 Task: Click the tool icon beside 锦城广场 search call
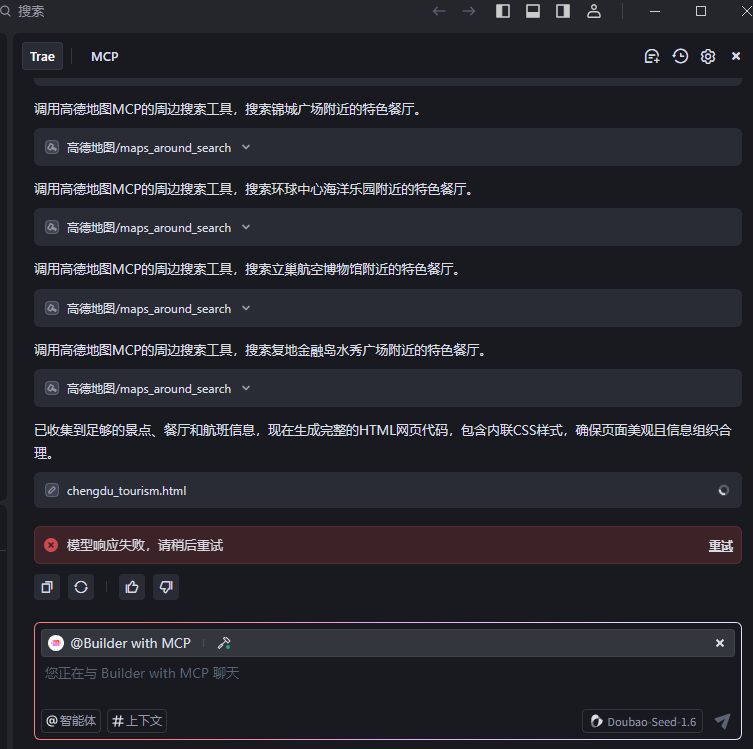point(52,147)
